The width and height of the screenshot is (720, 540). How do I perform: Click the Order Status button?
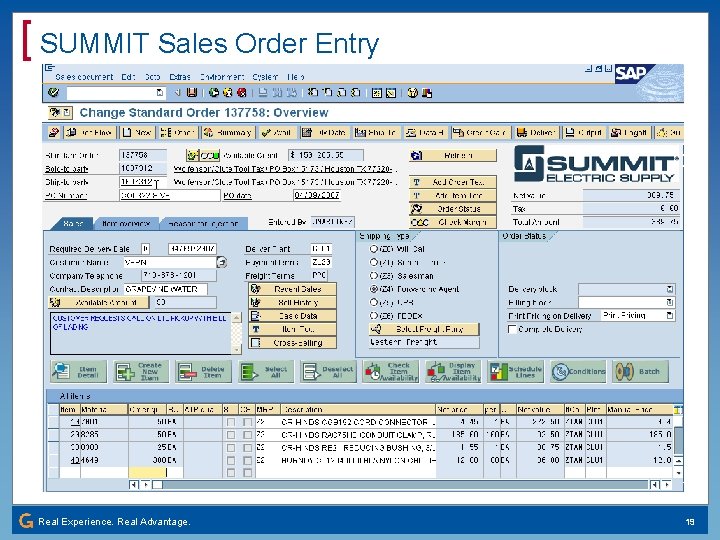pyautogui.click(x=453, y=208)
